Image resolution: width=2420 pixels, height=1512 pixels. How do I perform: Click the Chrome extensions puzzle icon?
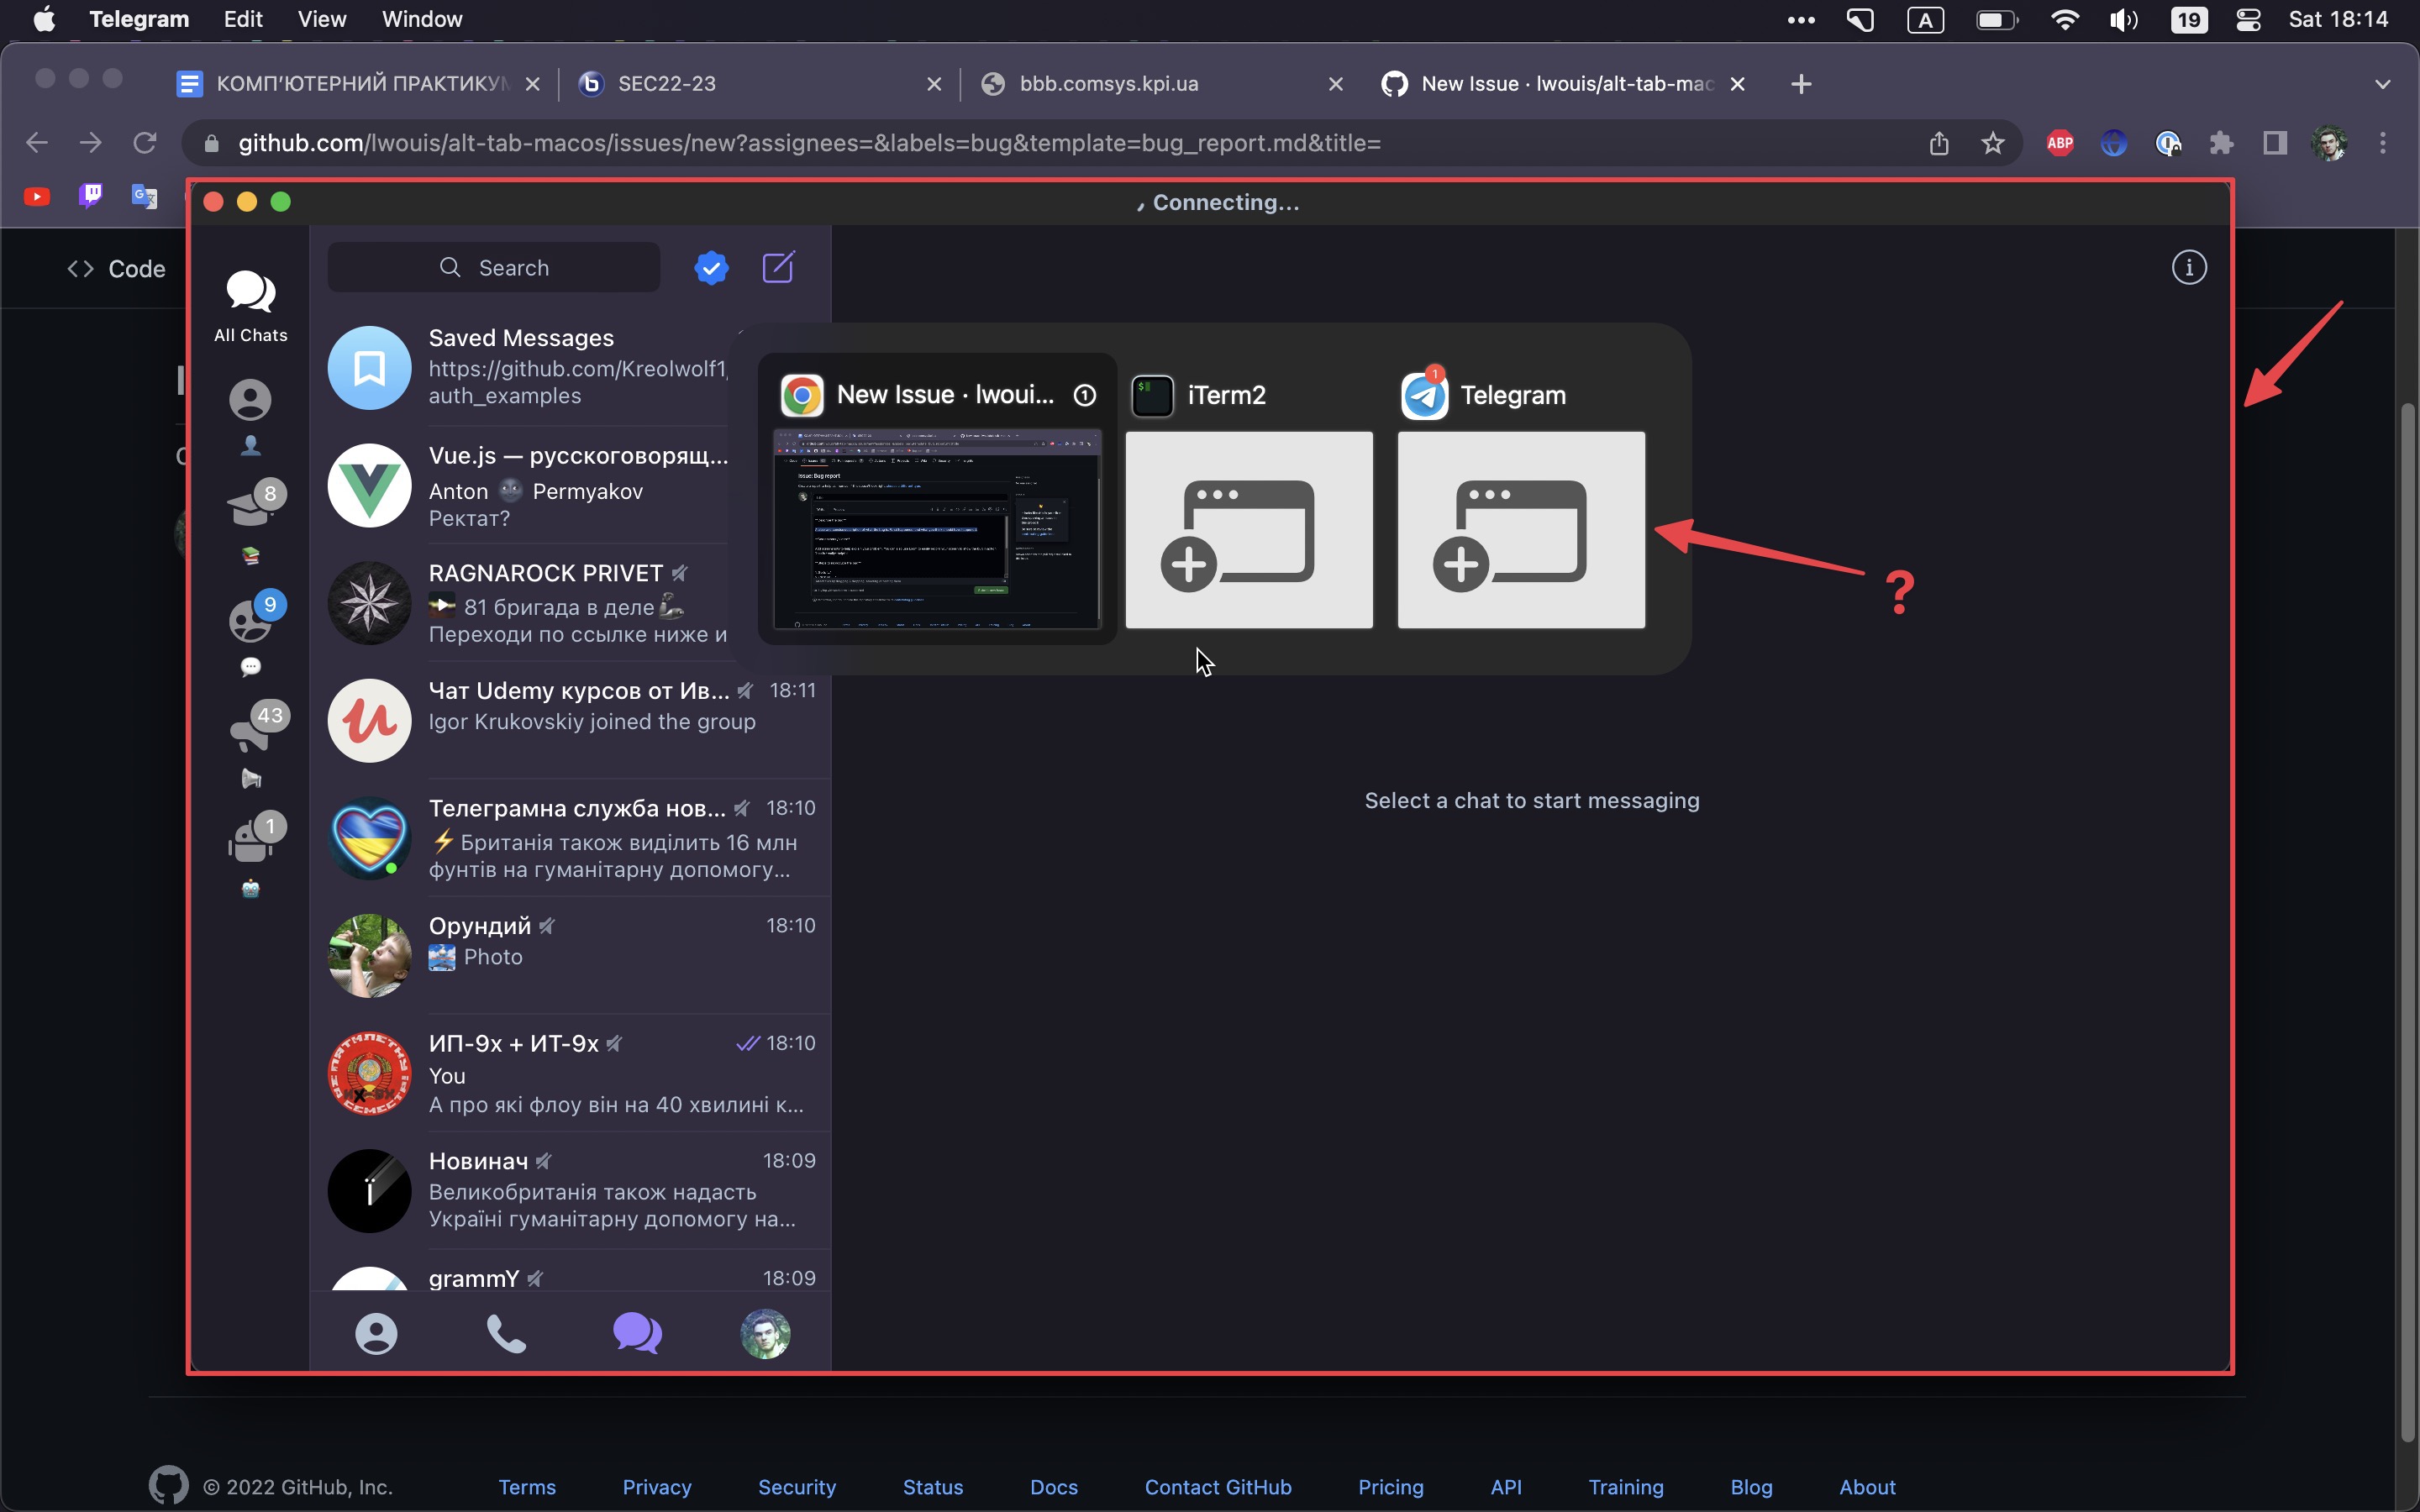click(2221, 143)
